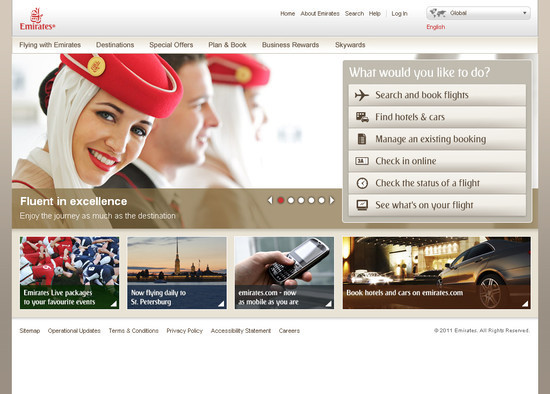Go to the next carousel slide arrow
Screen dimensions: 550x394
[332, 200]
